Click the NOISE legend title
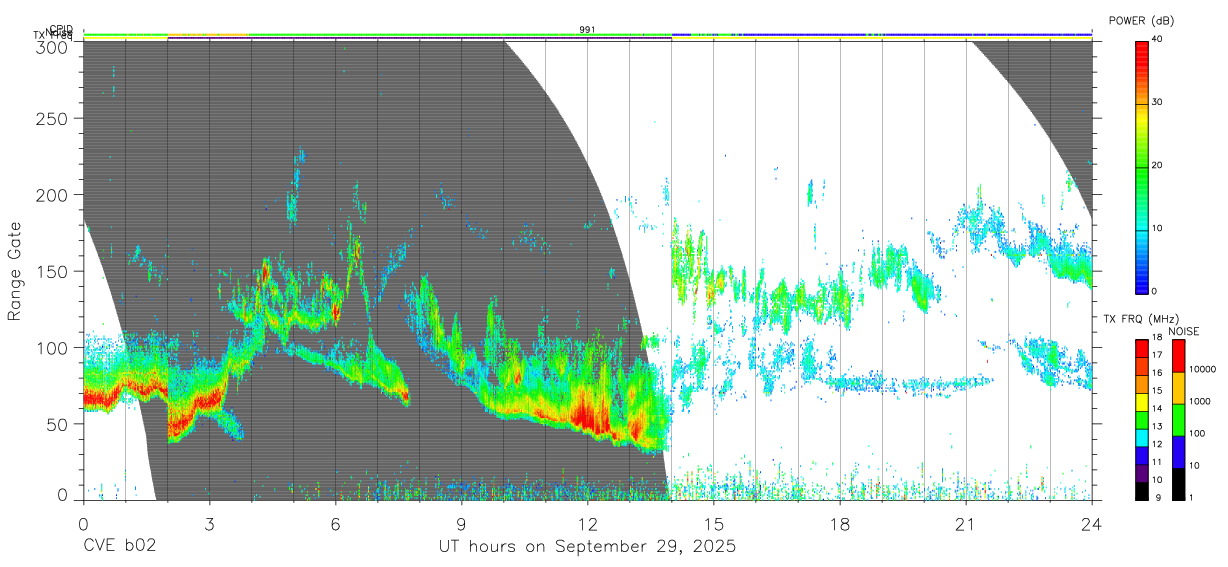Viewport: 1228px width, 567px height. pos(1184,331)
